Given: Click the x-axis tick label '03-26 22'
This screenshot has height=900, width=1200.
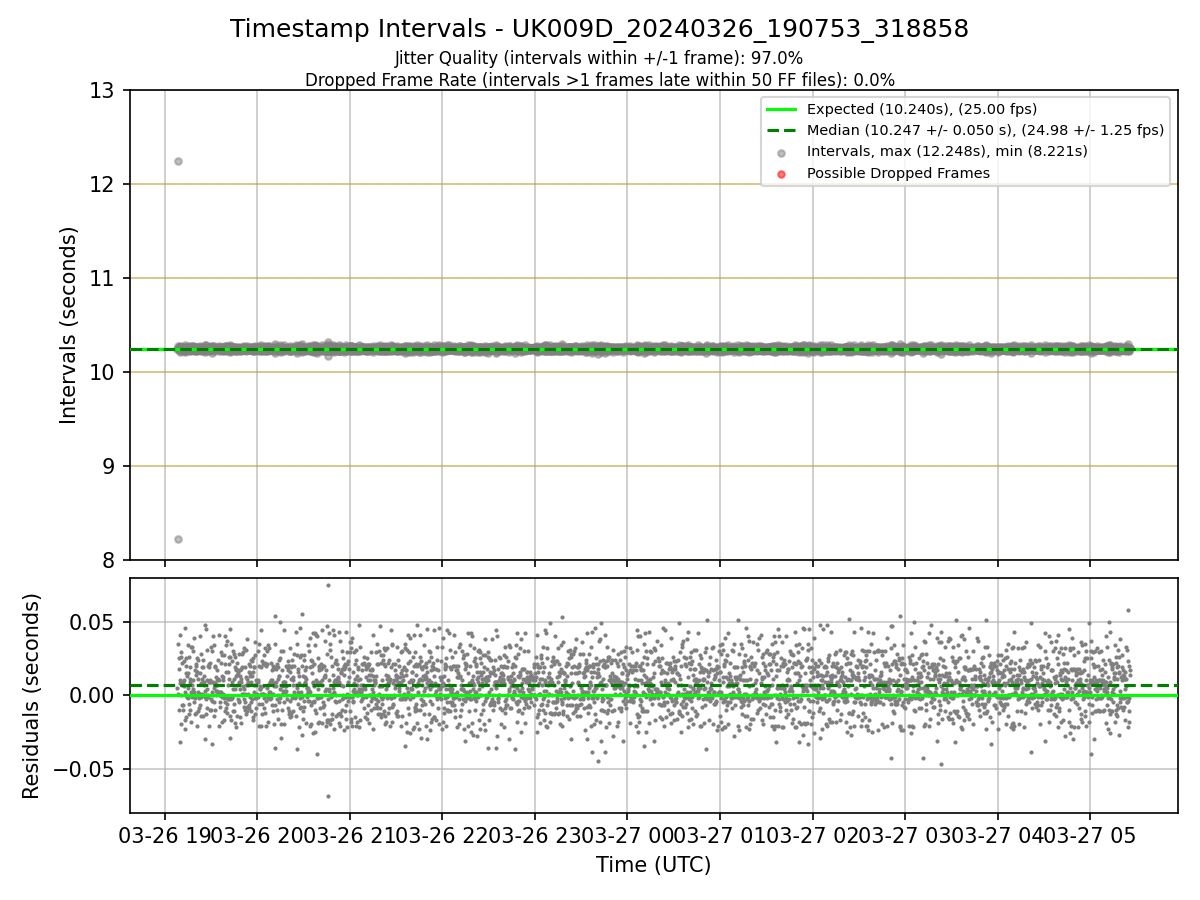Looking at the screenshot, I should 443,836.
